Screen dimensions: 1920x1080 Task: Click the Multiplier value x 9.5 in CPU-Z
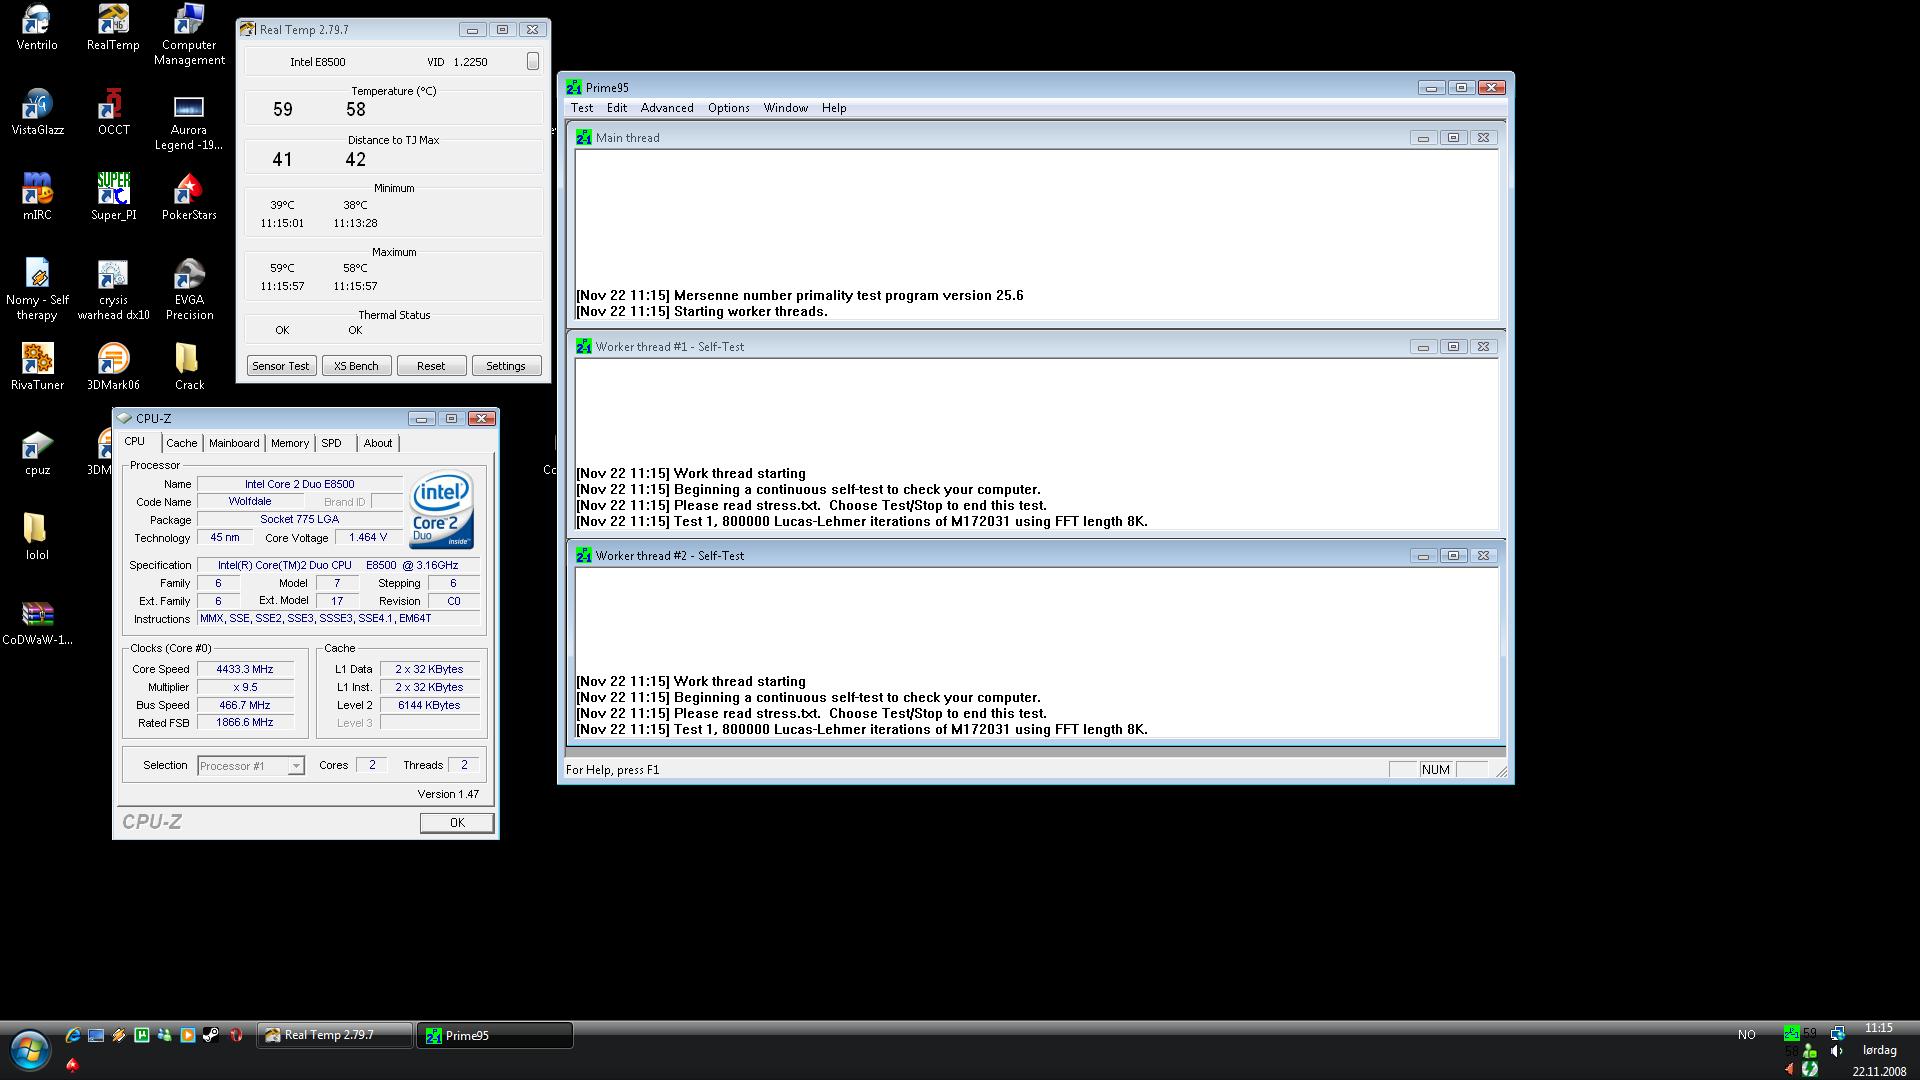pos(245,688)
